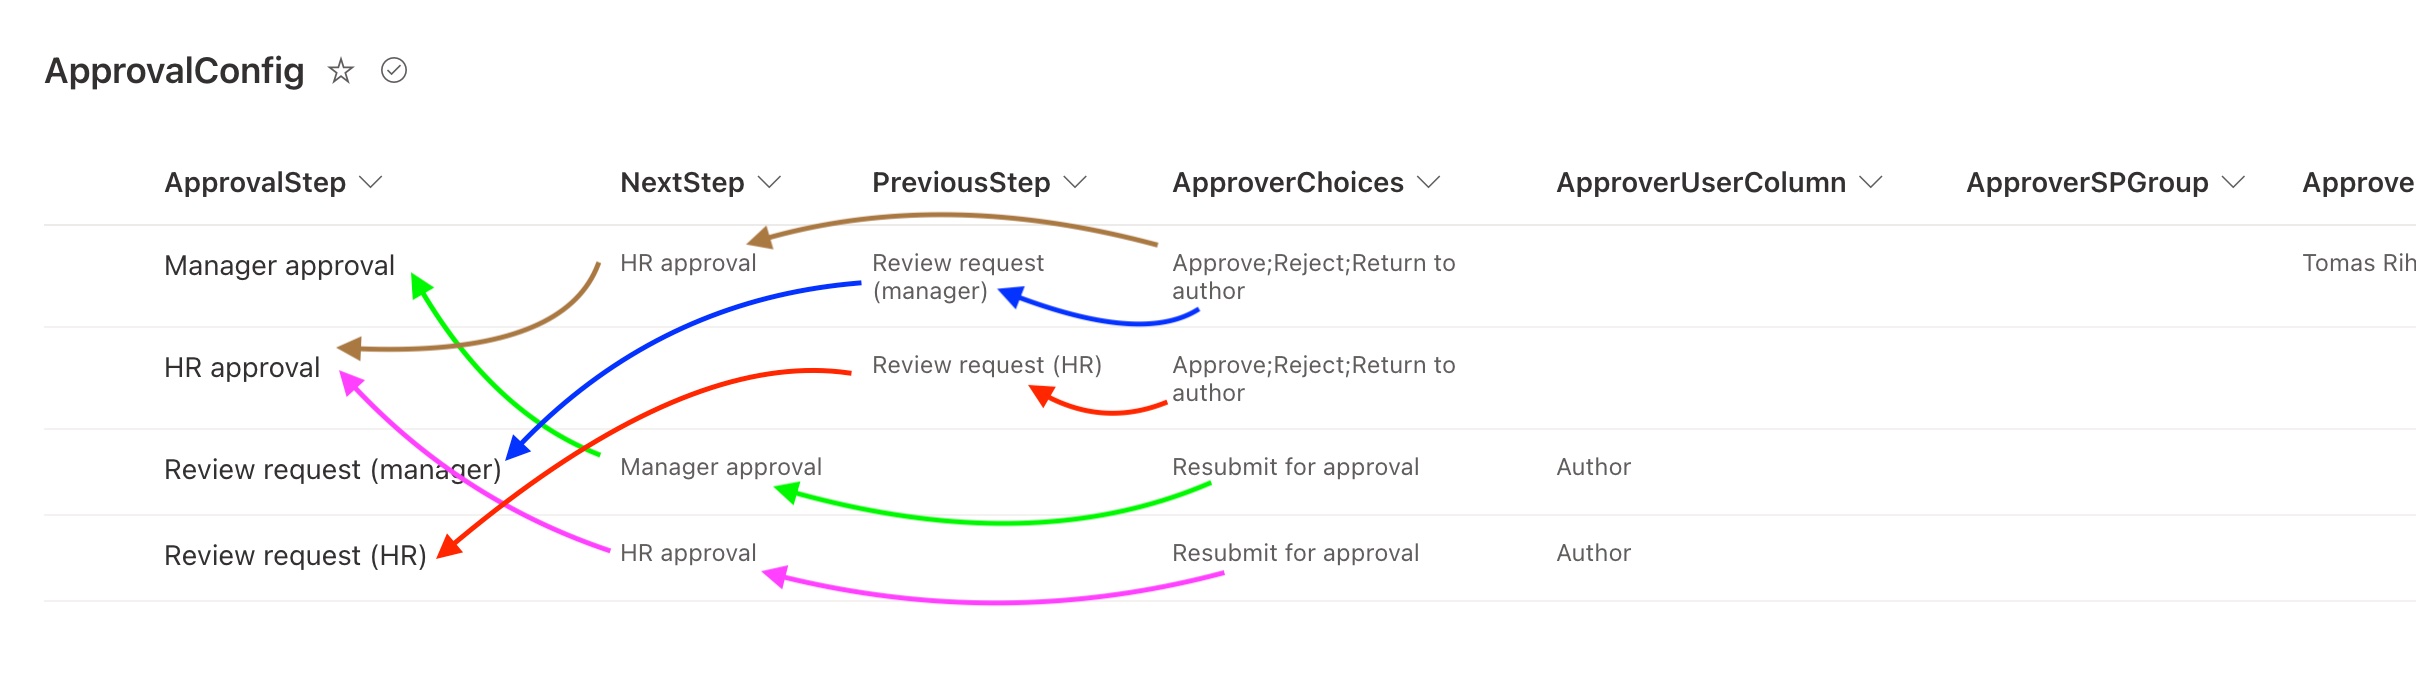Open the NextStep column dropdown
This screenshot has height=694, width=2416.
tap(769, 183)
